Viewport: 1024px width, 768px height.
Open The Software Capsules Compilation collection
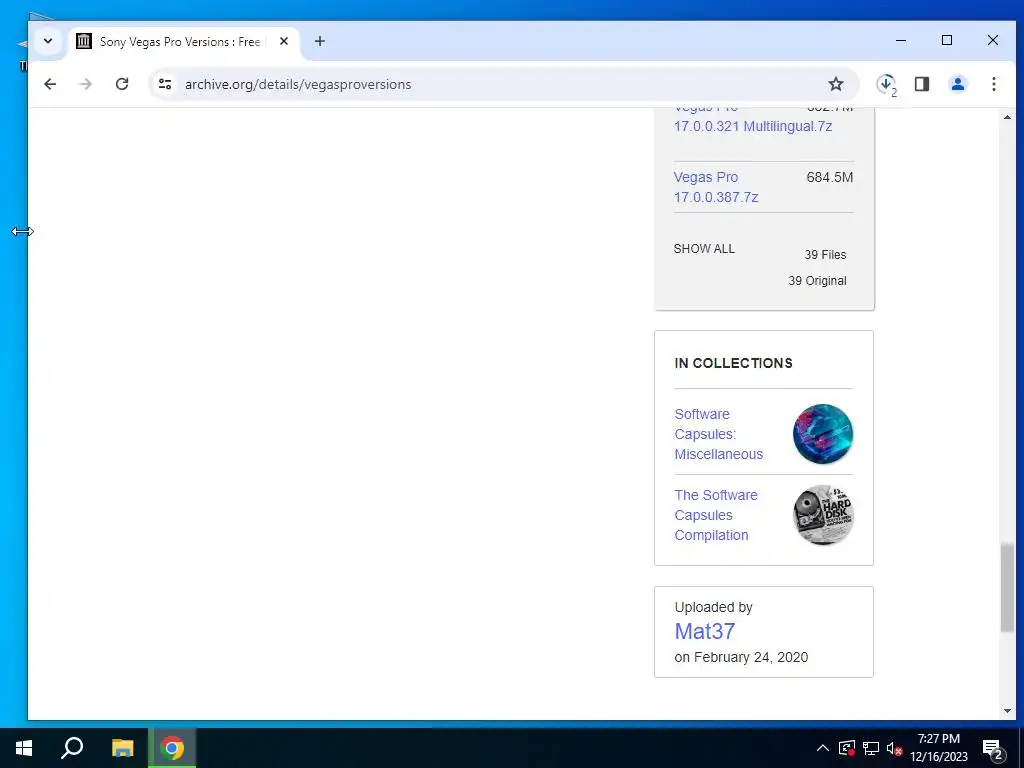click(716, 515)
